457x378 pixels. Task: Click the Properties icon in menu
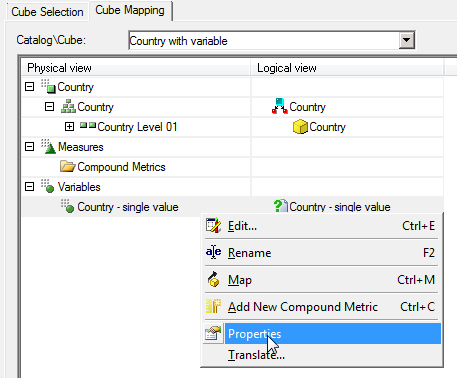pyautogui.click(x=213, y=333)
